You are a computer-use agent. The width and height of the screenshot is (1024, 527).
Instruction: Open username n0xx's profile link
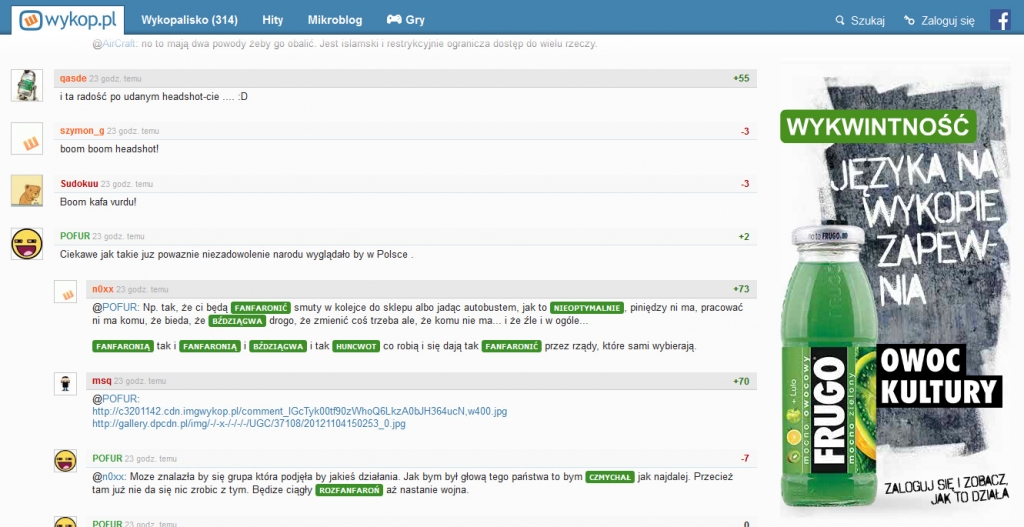tap(102, 289)
